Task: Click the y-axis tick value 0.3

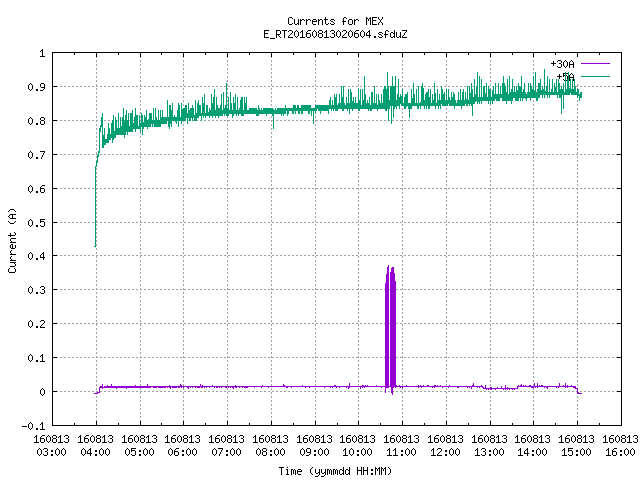Action: pos(36,290)
